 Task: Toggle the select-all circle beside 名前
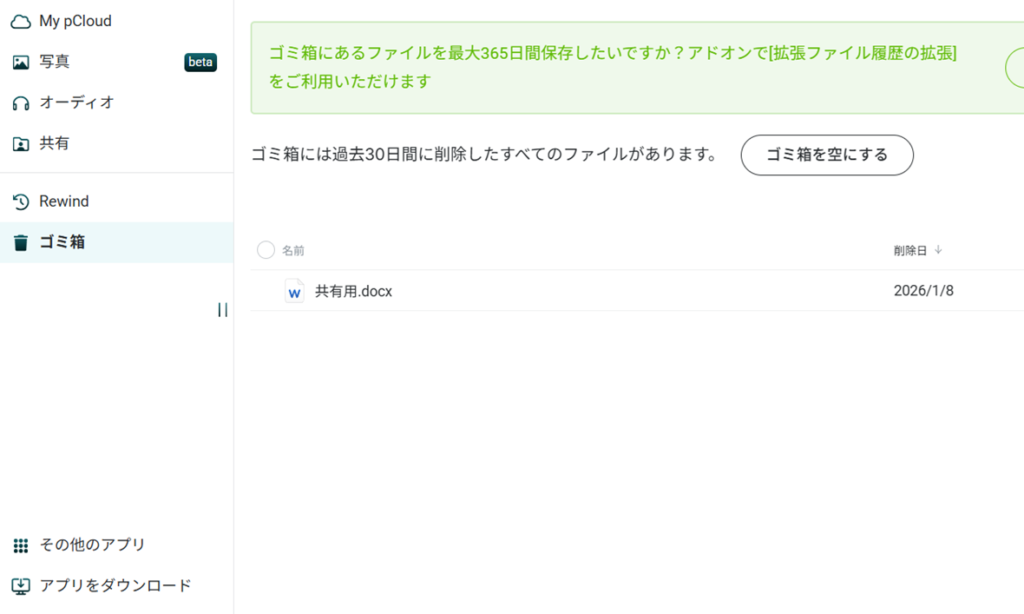[266, 250]
